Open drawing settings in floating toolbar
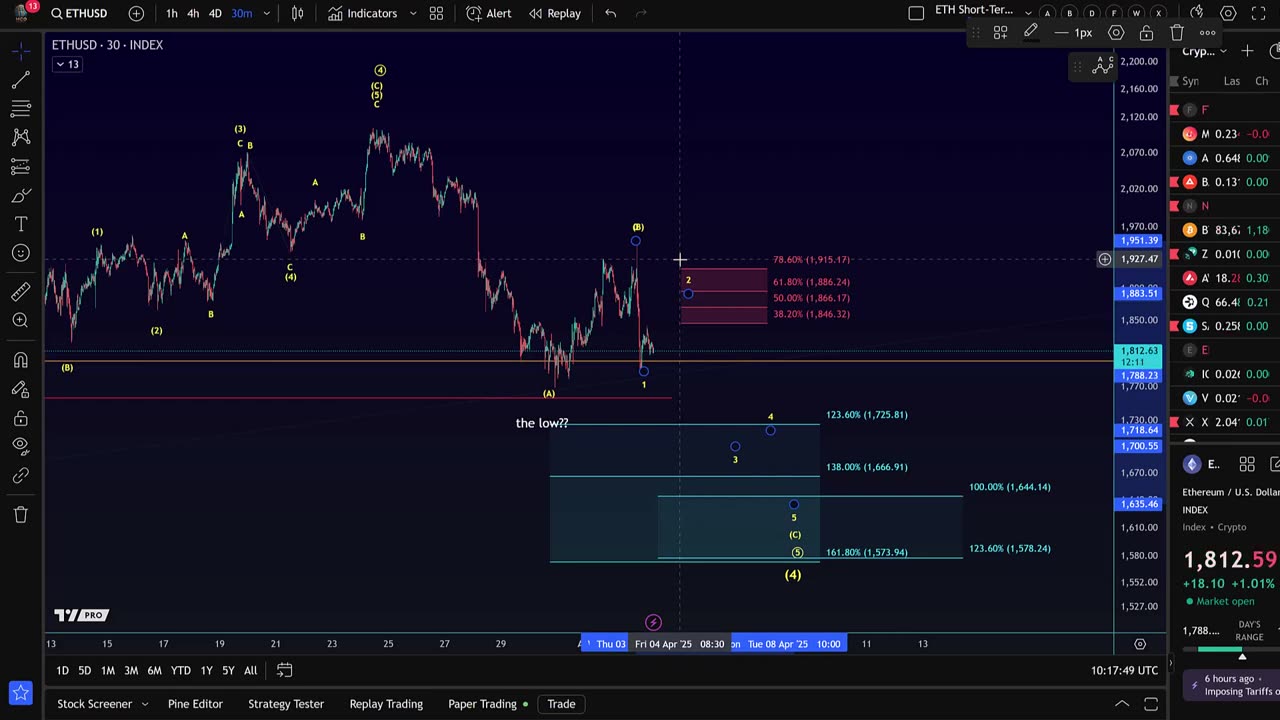Viewport: 1280px width, 720px height. click(x=1116, y=33)
